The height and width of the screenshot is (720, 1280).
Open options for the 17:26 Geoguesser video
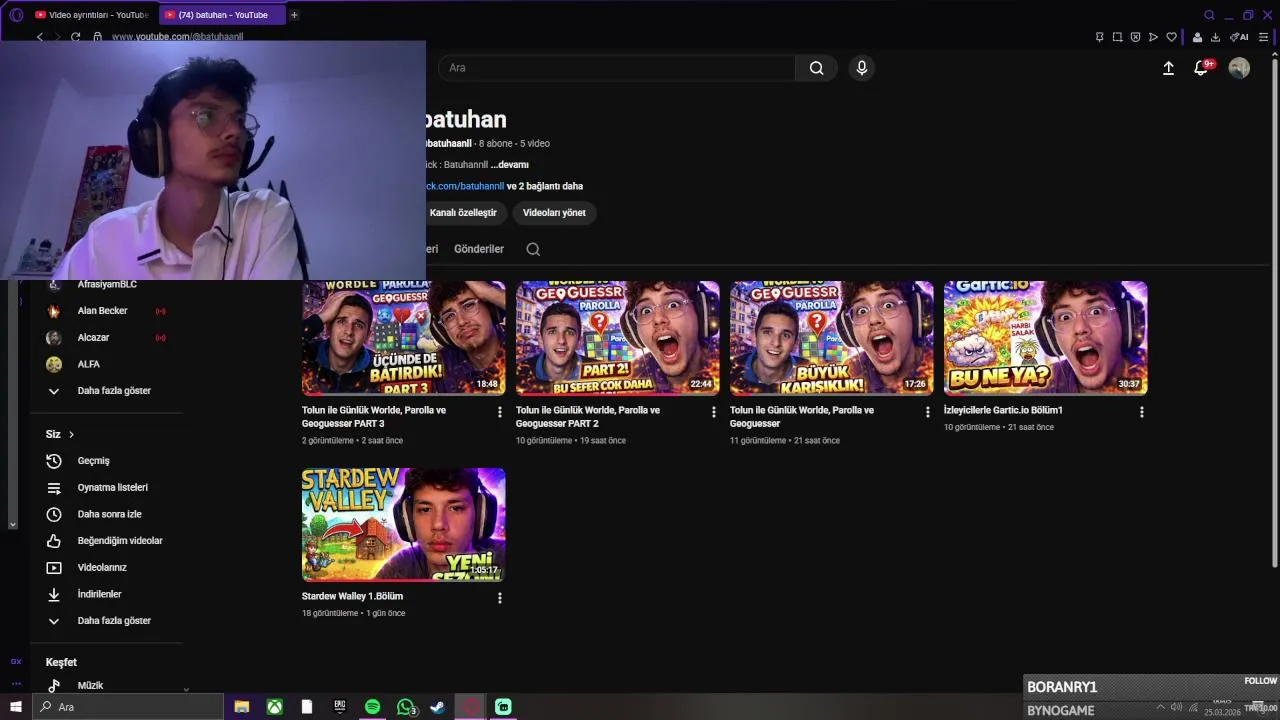click(928, 412)
